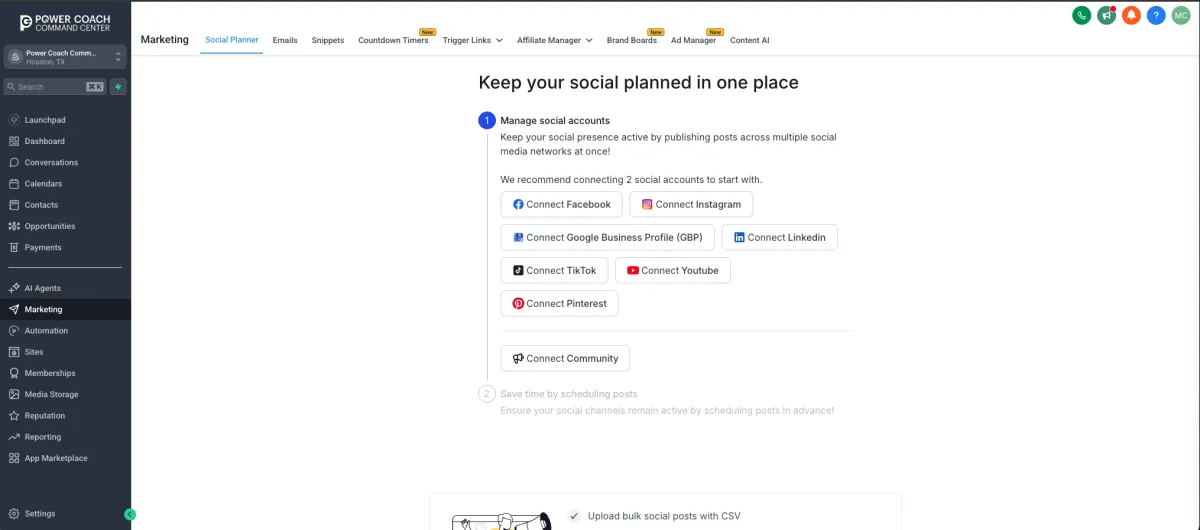Viewport: 1200px width, 530px height.
Task: Click the Connect Youtube button
Action: pos(673,270)
